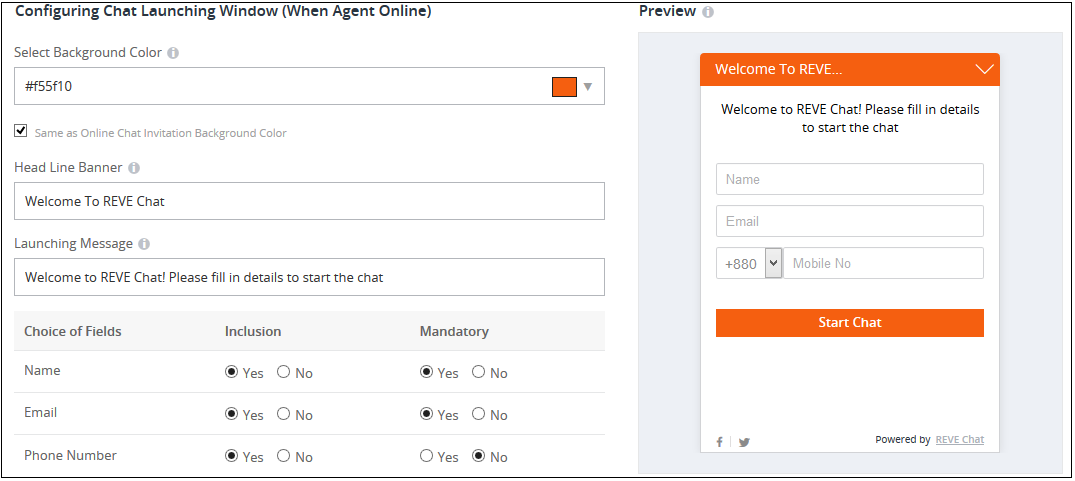Open +880 country code dropdown
This screenshot has height=481, width=1075.
click(773, 263)
